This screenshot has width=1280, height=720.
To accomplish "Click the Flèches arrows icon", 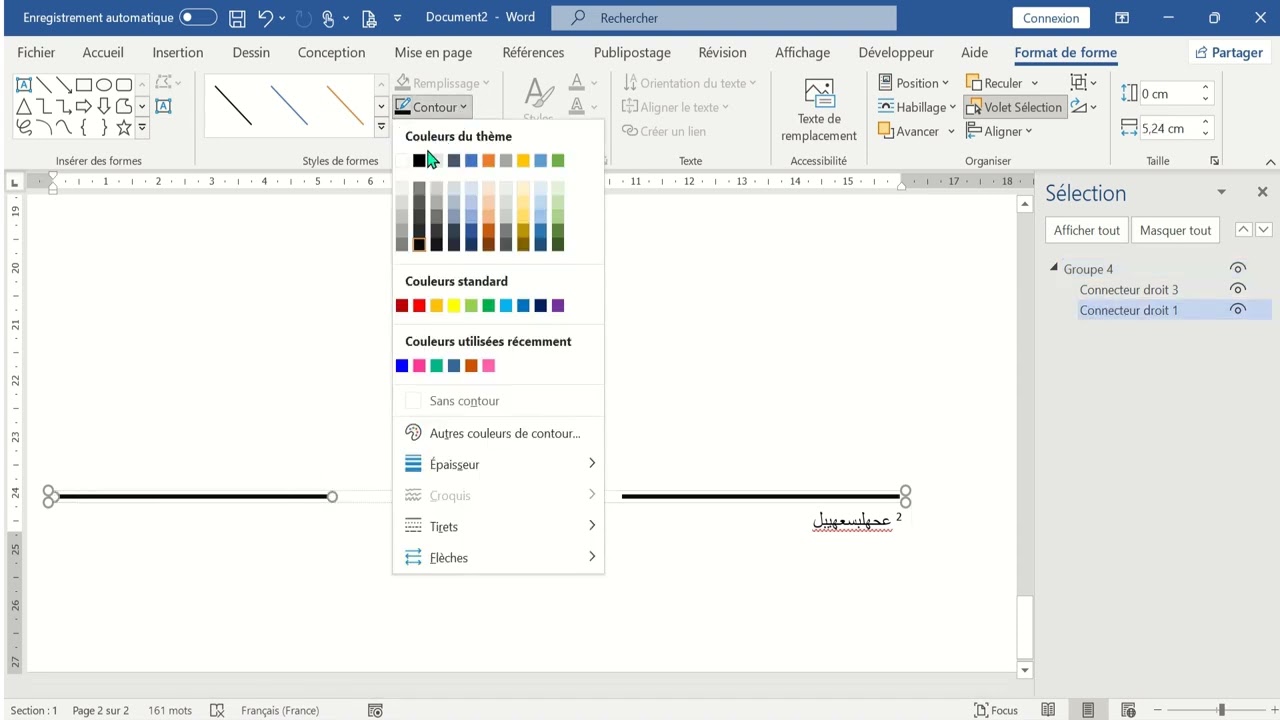I will (x=413, y=557).
